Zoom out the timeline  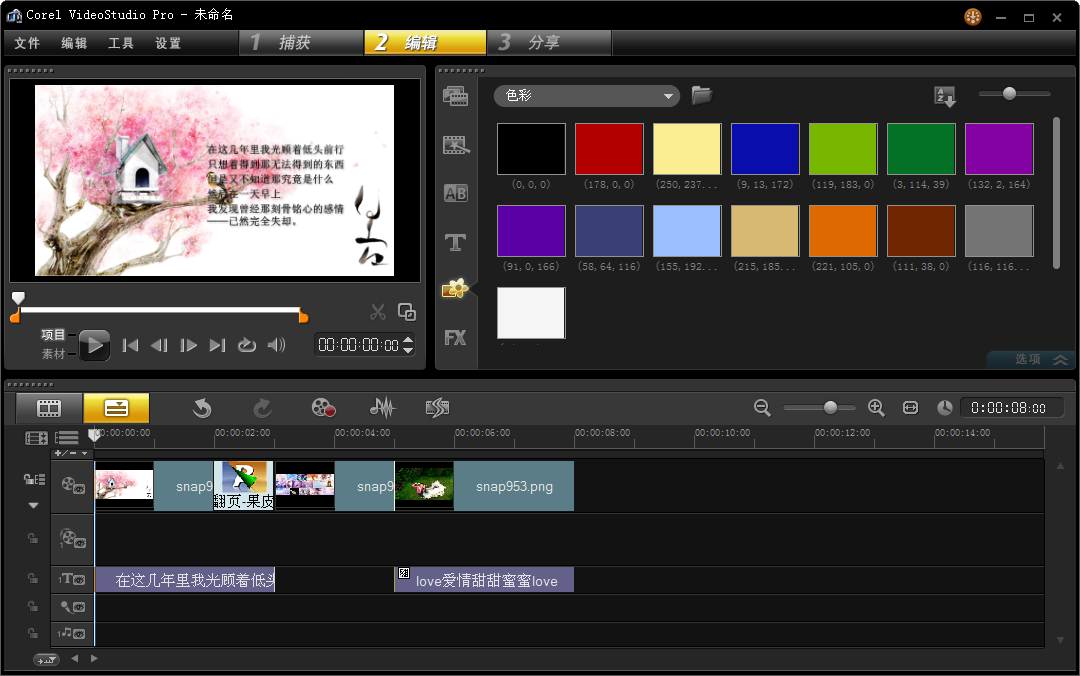762,408
